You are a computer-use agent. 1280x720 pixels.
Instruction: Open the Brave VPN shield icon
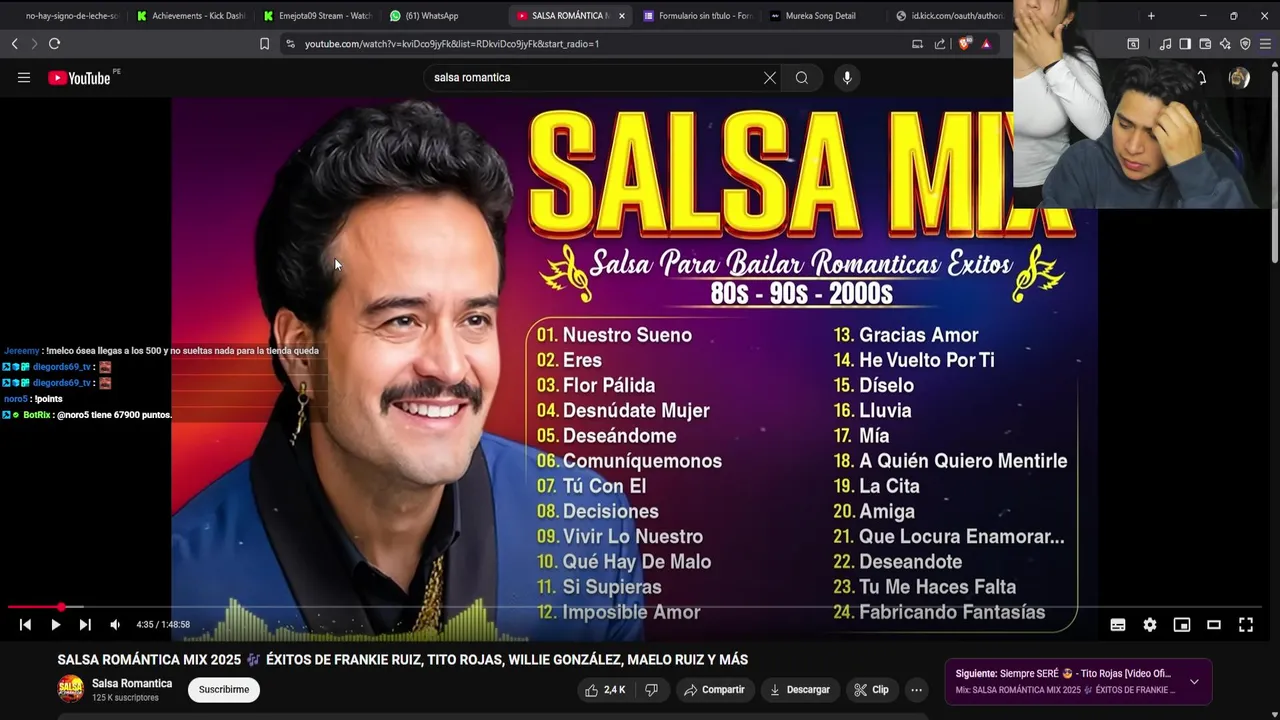pyautogui.click(x=1245, y=44)
